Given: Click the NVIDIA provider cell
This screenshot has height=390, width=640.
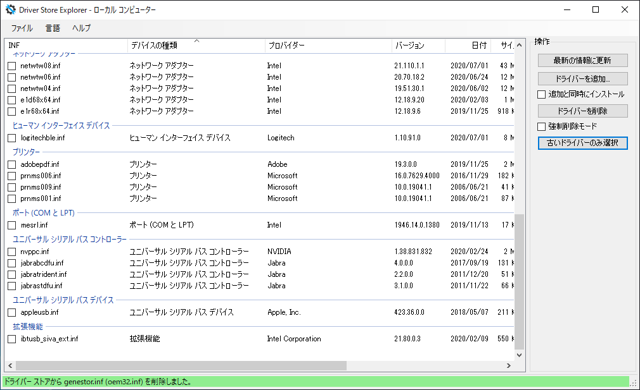Looking at the screenshot, I should [x=279, y=252].
